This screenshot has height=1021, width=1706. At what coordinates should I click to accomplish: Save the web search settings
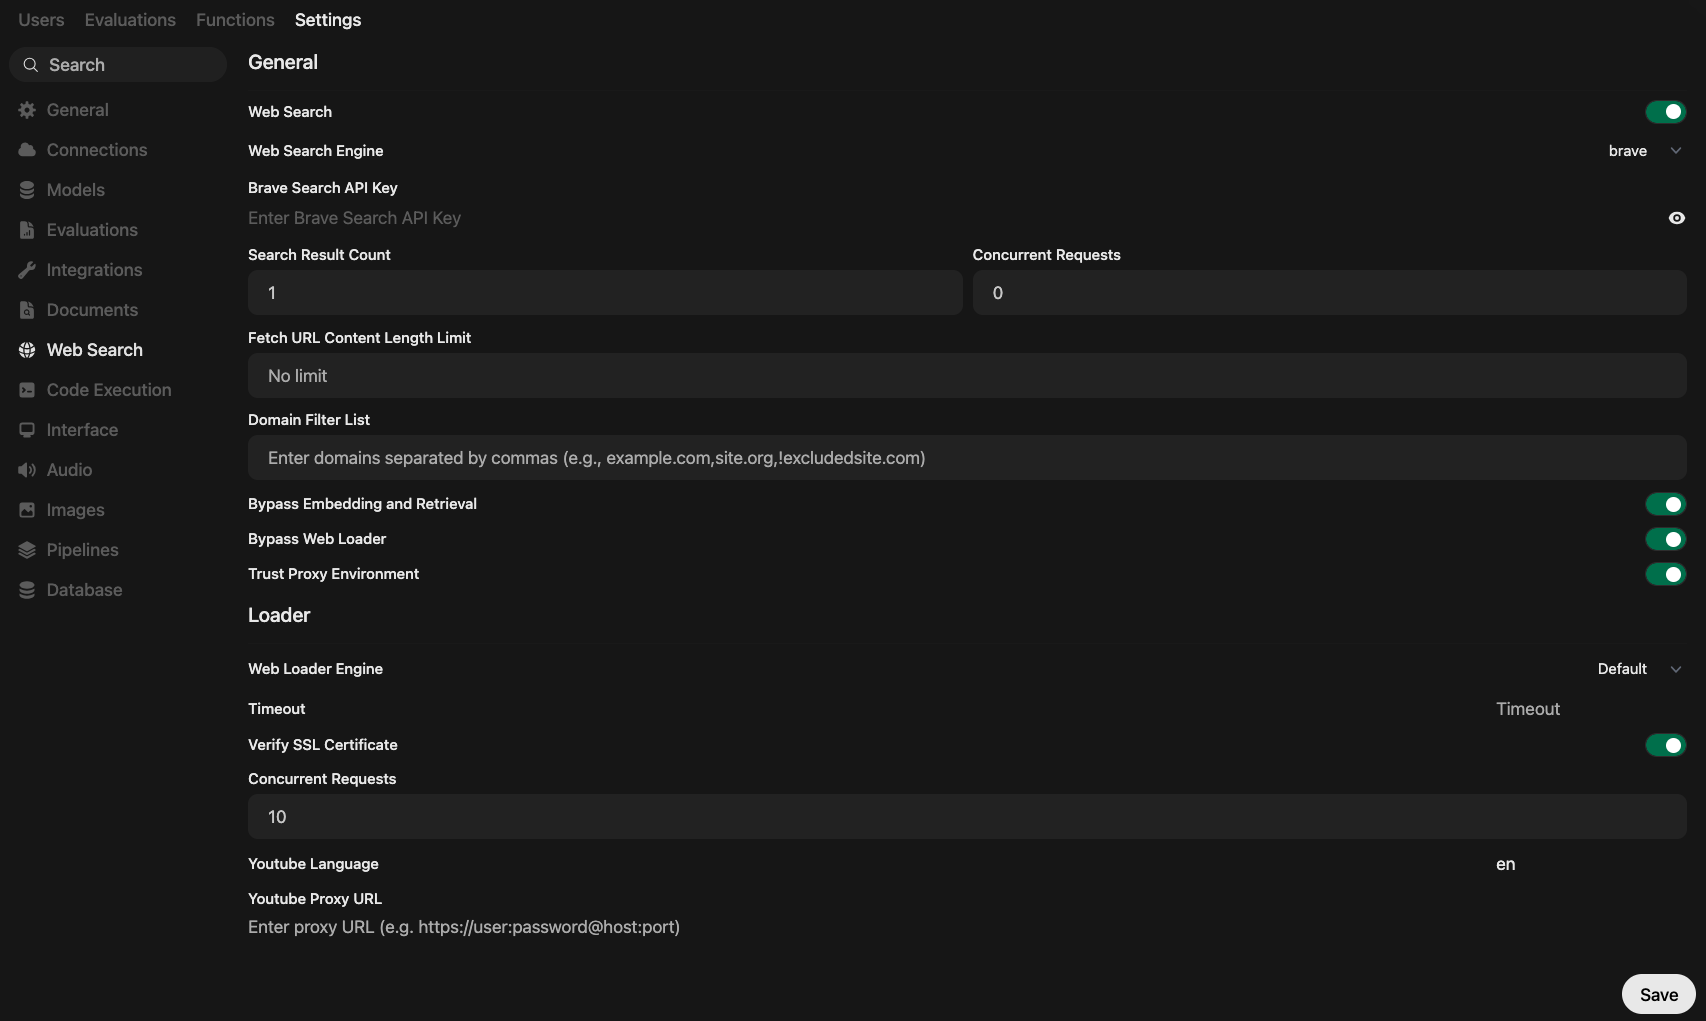coord(1658,994)
